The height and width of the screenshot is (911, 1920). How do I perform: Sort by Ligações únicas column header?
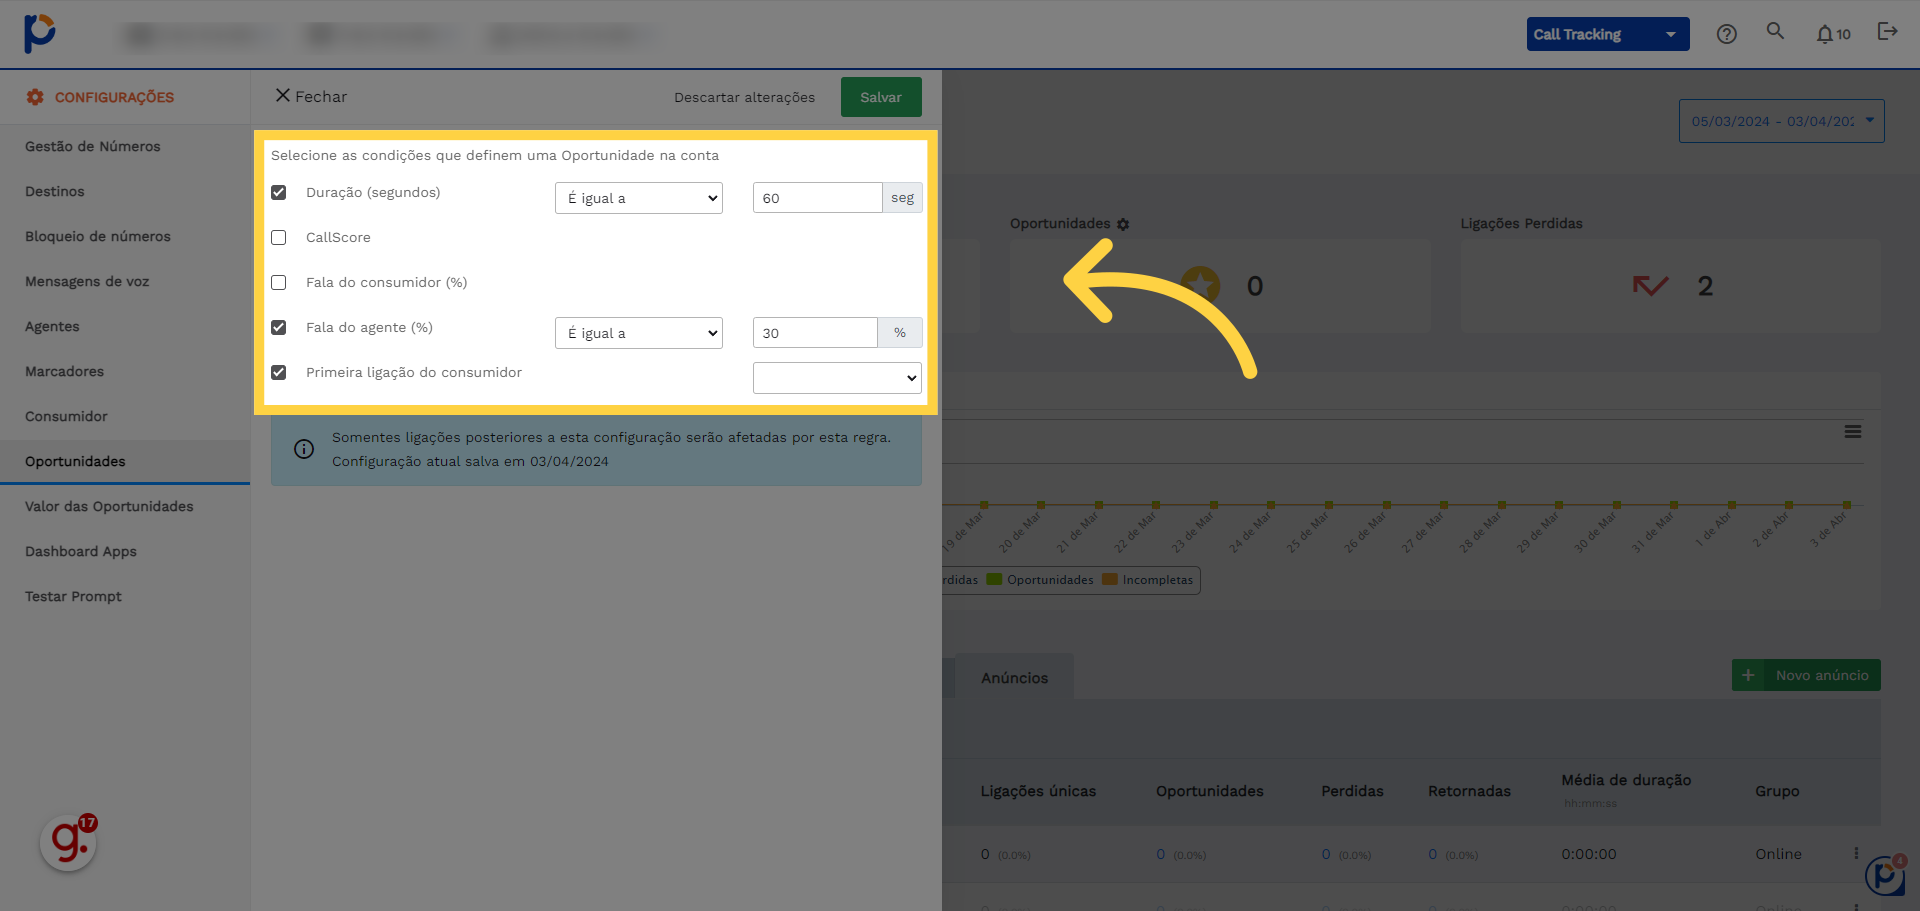tap(1038, 791)
